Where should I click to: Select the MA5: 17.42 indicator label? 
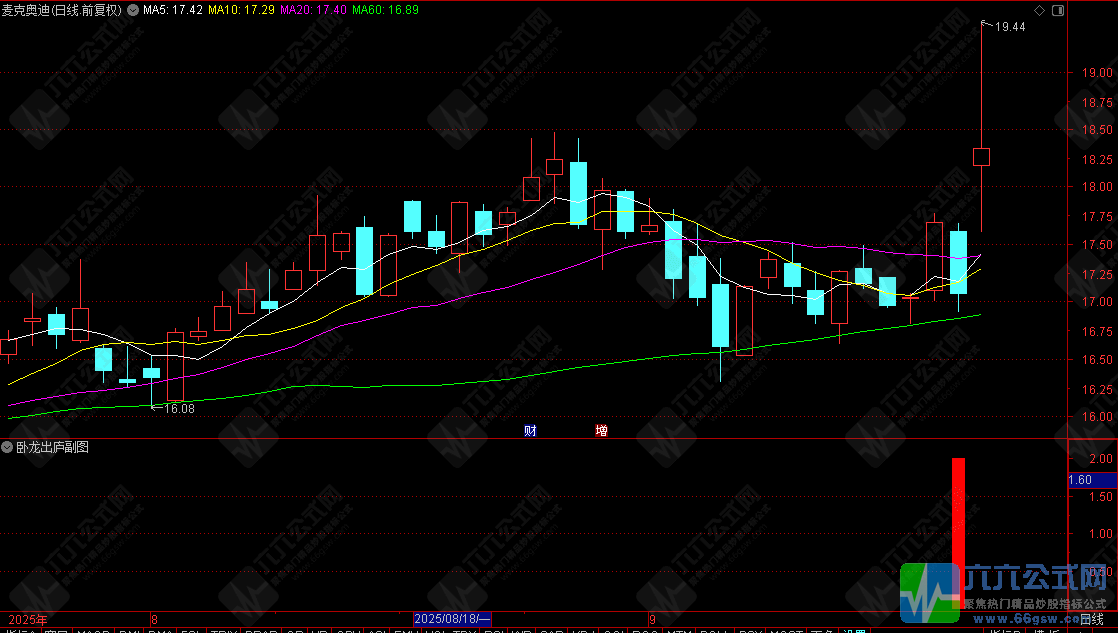point(173,10)
